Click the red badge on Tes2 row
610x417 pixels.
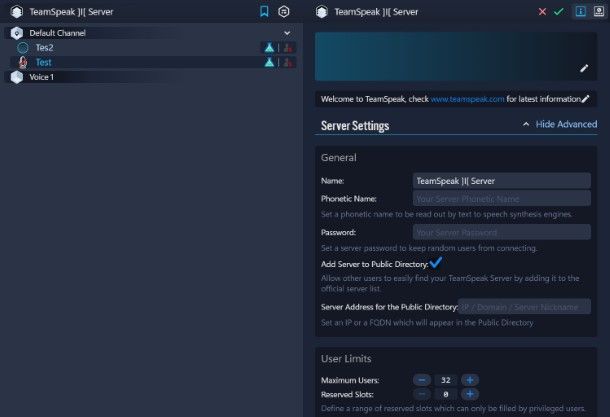(288, 48)
